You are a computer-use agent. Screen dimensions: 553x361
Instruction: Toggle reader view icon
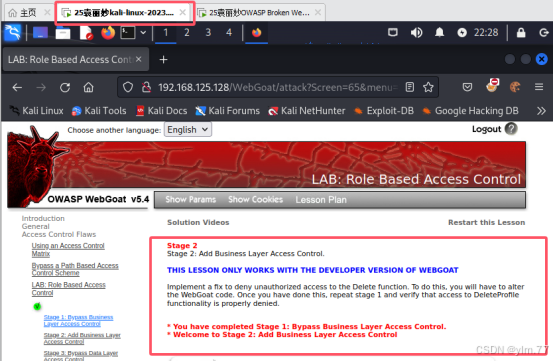pyautogui.click(x=409, y=87)
